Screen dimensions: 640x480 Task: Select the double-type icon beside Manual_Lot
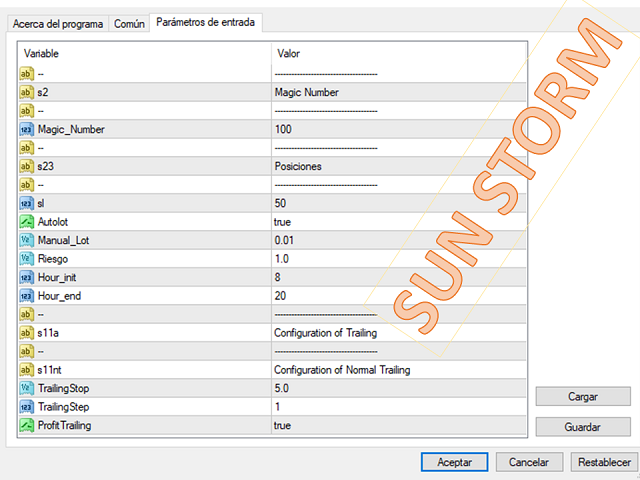[x=27, y=240]
